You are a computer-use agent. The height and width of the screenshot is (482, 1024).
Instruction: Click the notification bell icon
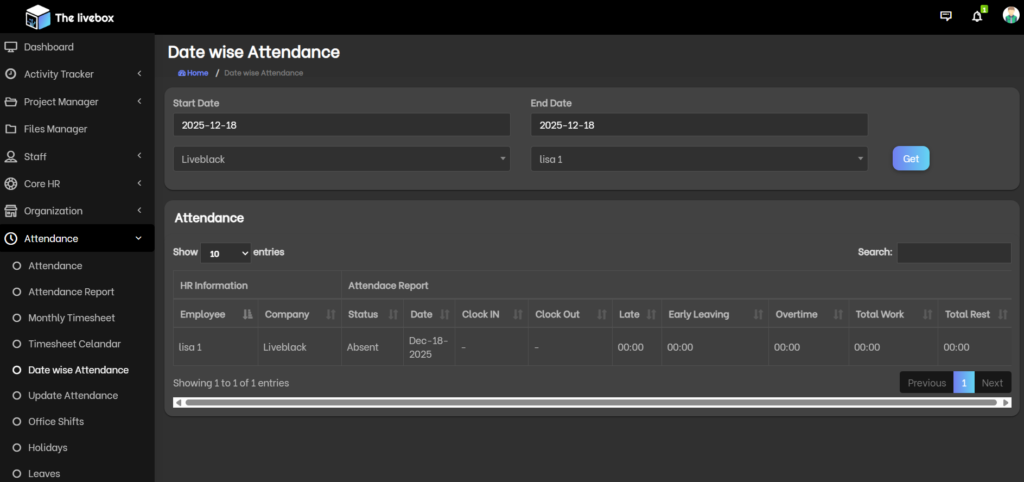[977, 16]
